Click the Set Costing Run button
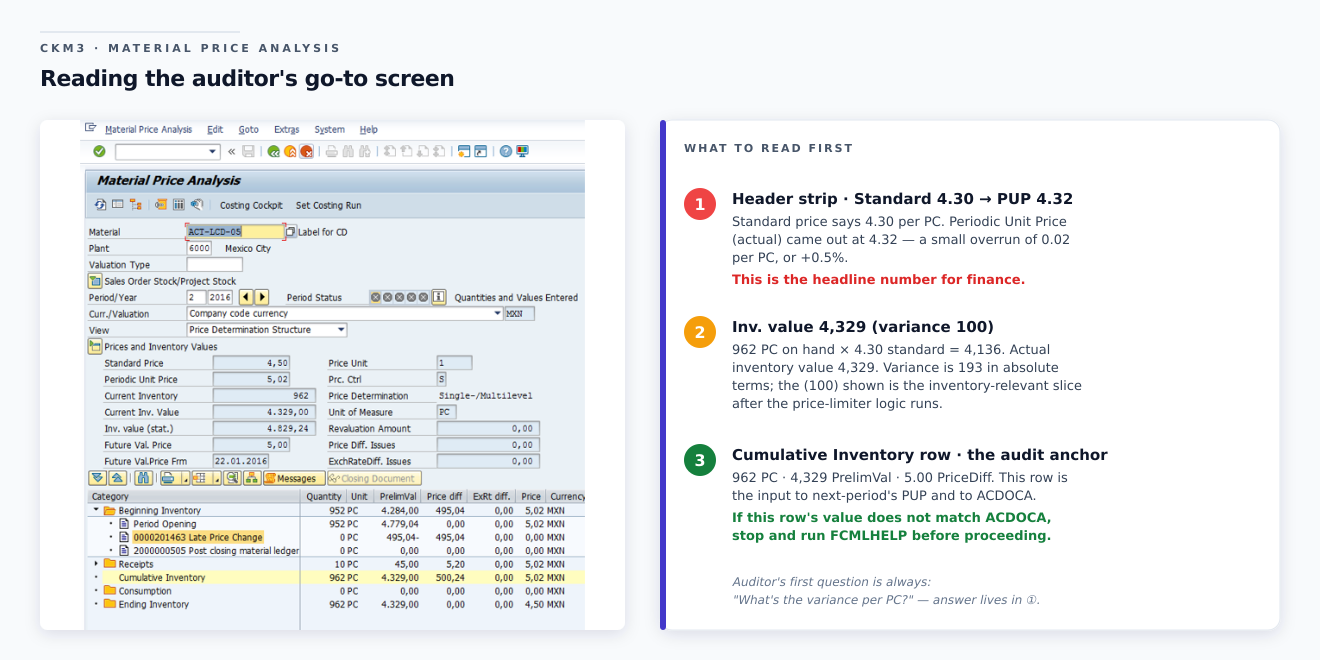The width and height of the screenshot is (1320, 660). coord(329,205)
